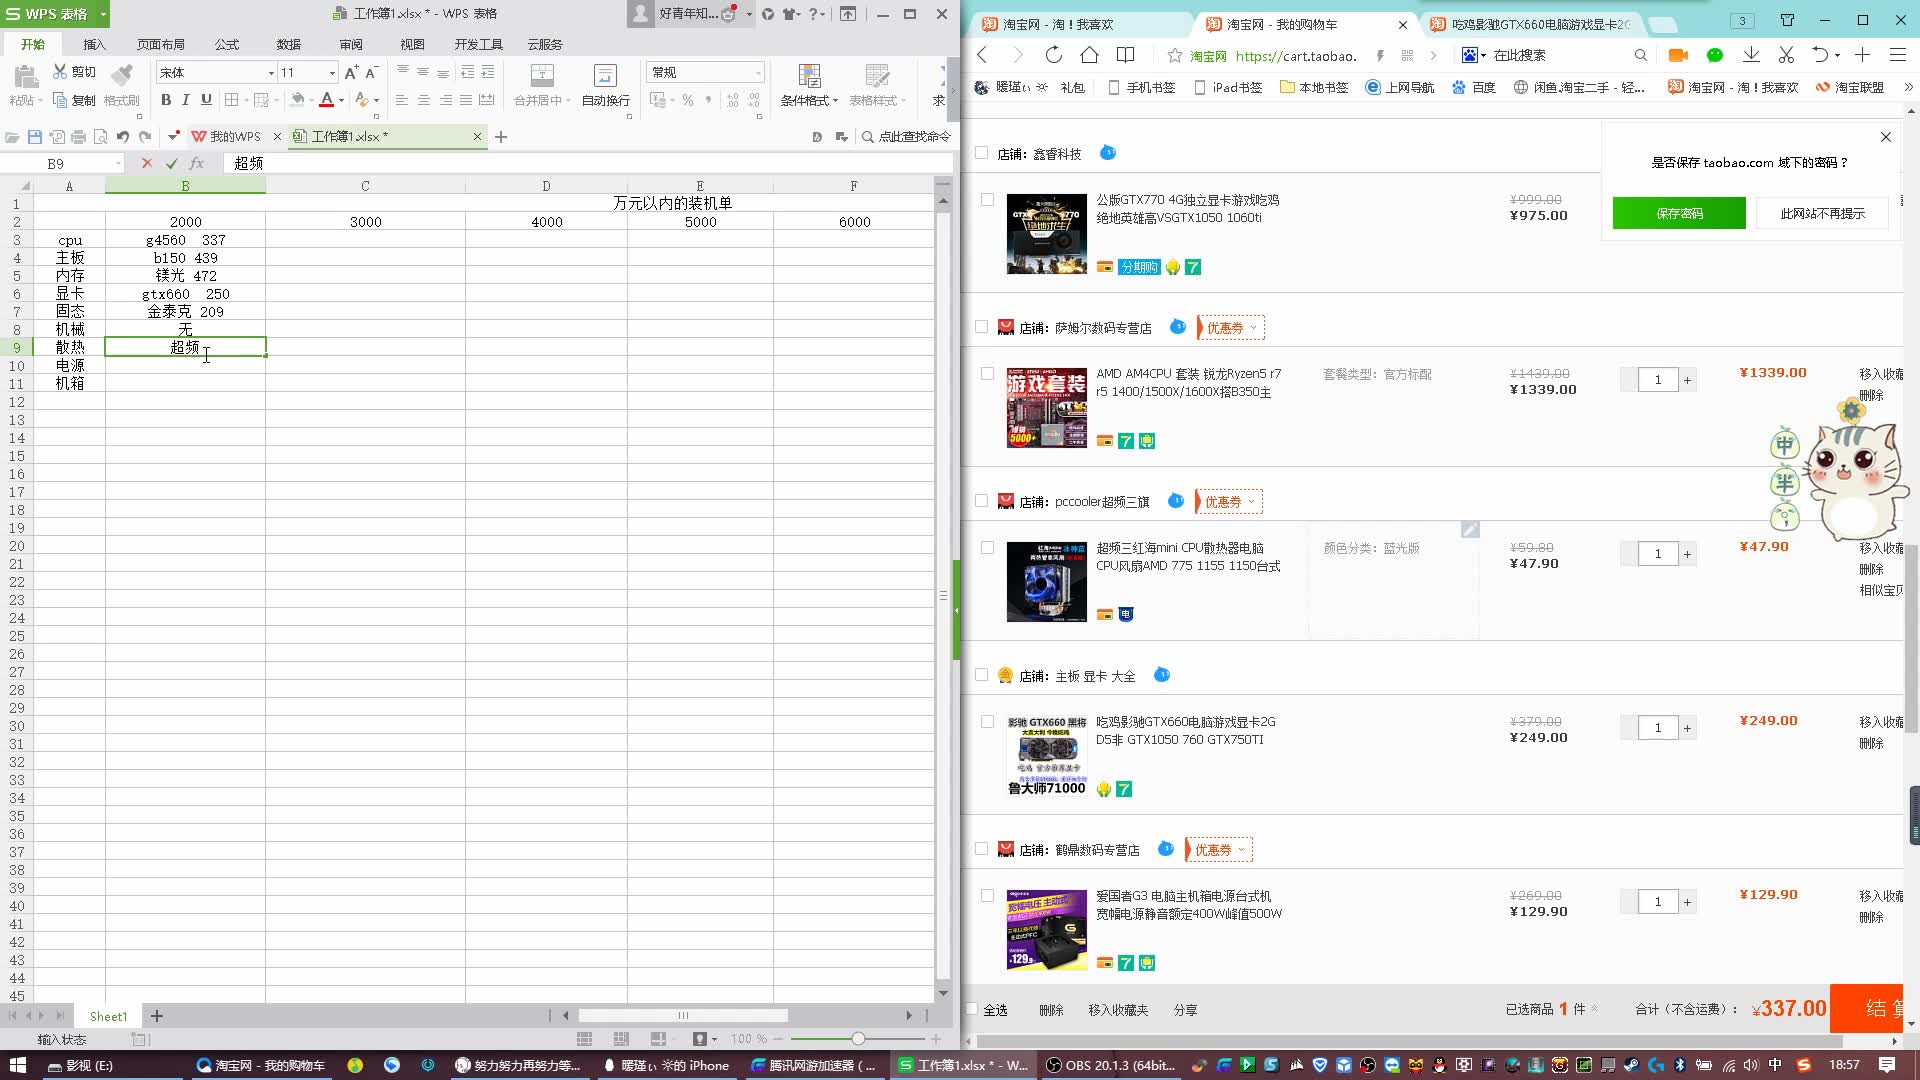The height and width of the screenshot is (1080, 1920).
Task: Increase quantity of AMD Ryzen5 bundle
Action: pos(1687,380)
